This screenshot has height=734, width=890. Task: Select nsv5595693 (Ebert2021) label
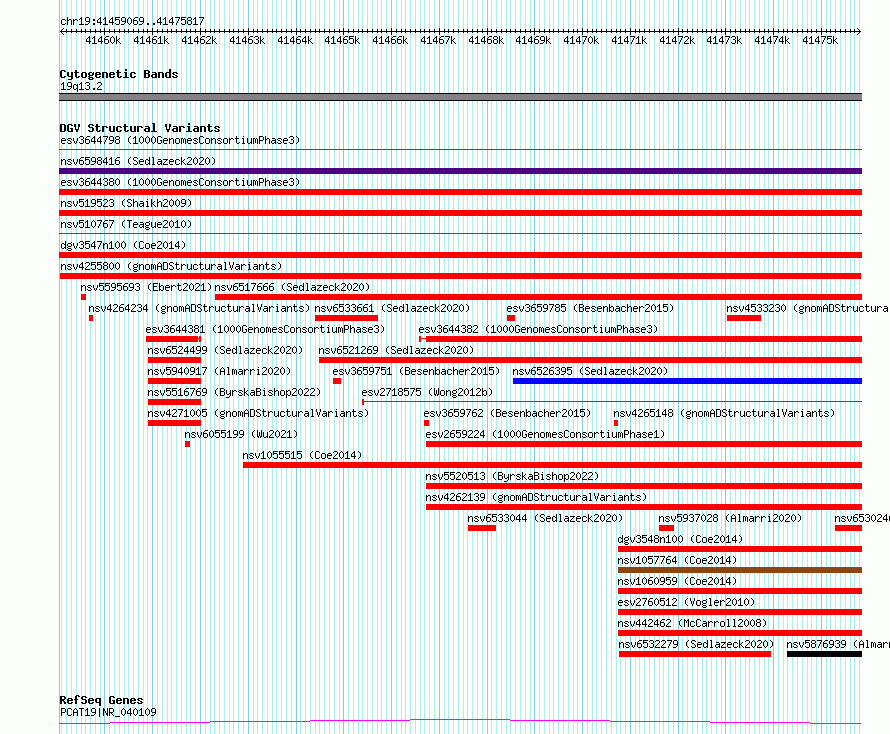146,287
